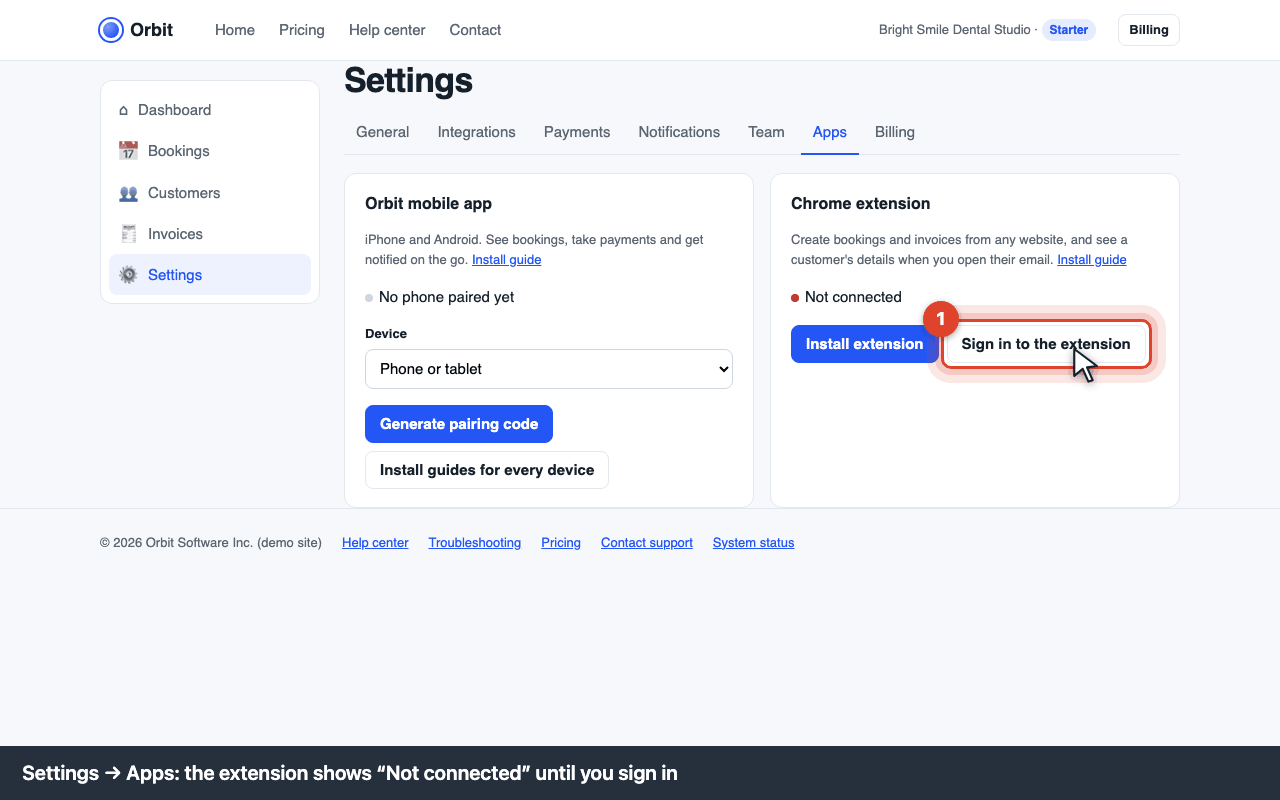Click the Billing button in header
The height and width of the screenshot is (800, 1280).
point(1149,30)
